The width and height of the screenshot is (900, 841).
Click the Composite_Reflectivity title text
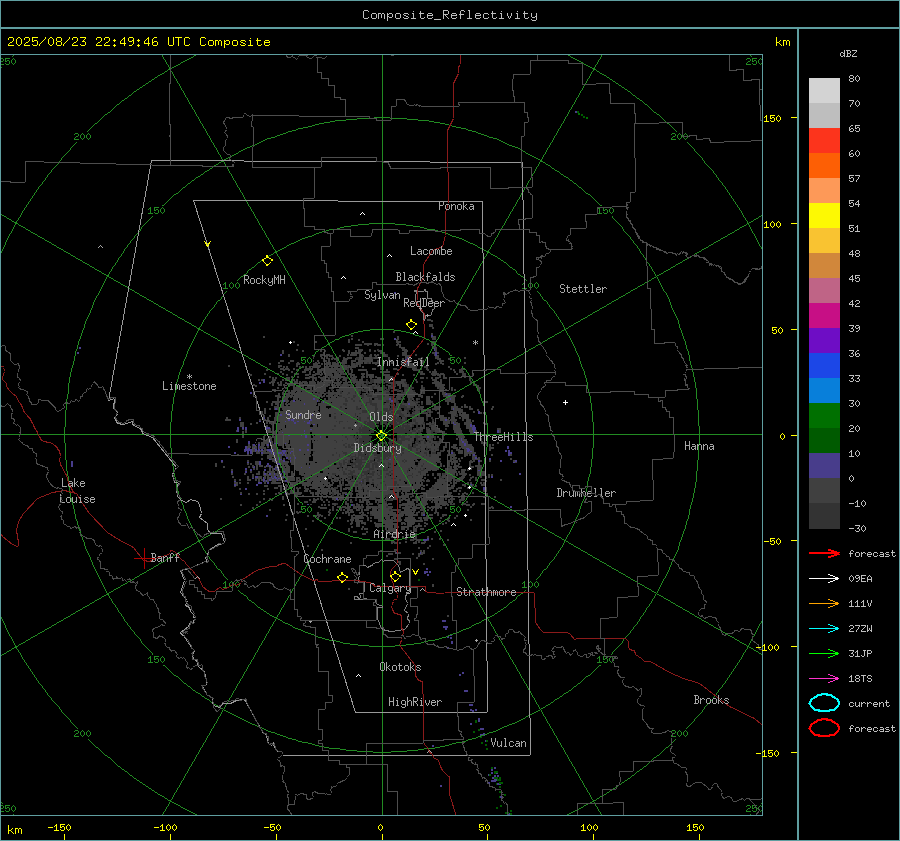[x=450, y=15]
